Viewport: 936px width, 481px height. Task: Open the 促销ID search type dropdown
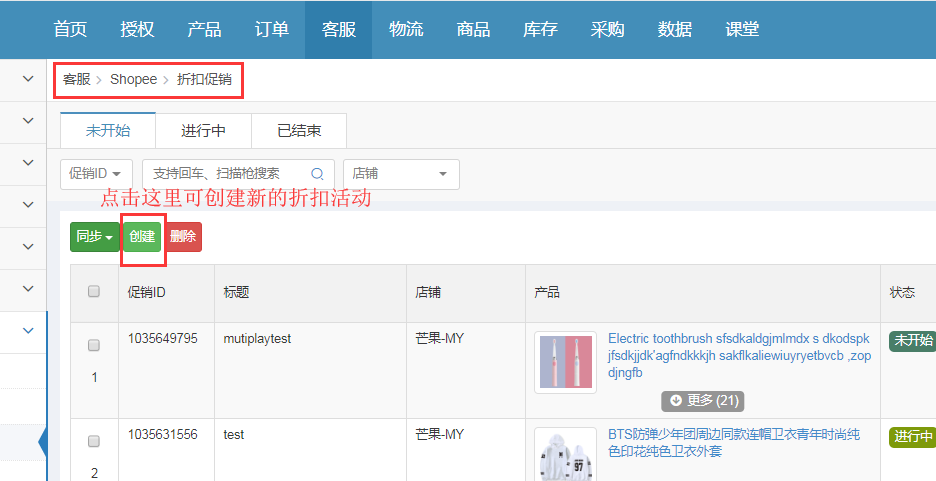tap(97, 174)
